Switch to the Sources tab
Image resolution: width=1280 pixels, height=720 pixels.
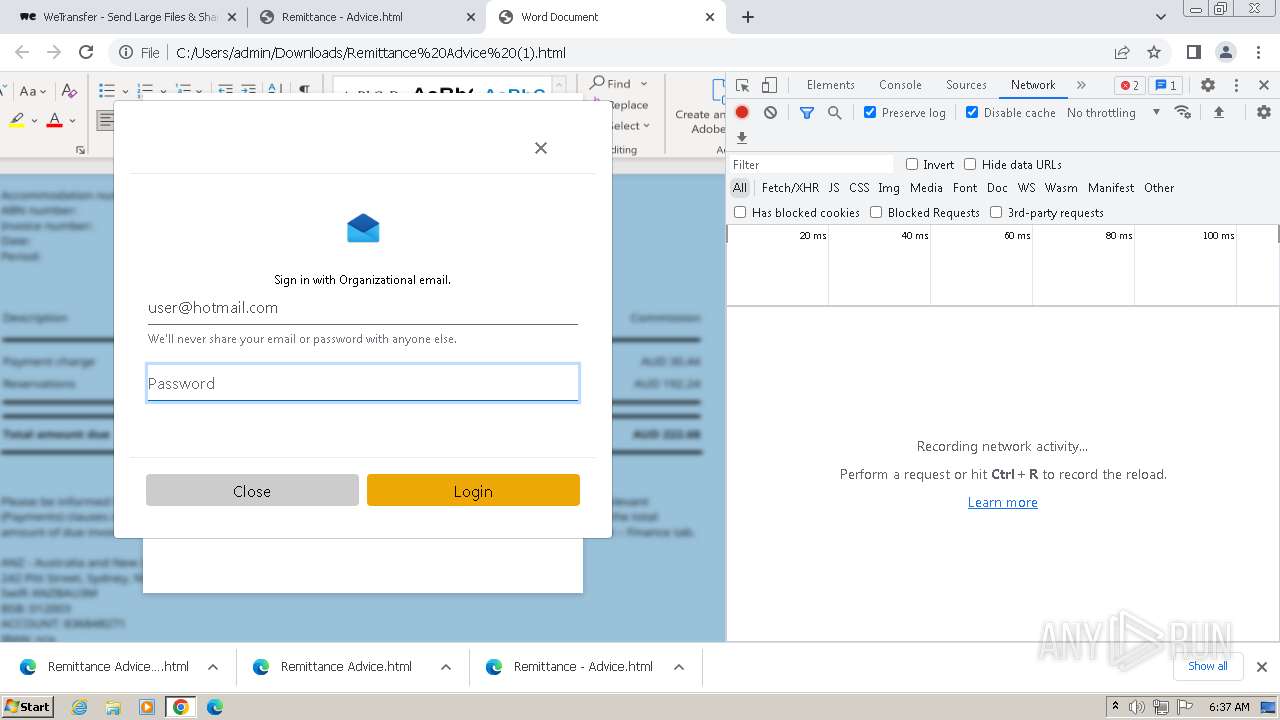pyautogui.click(x=966, y=85)
